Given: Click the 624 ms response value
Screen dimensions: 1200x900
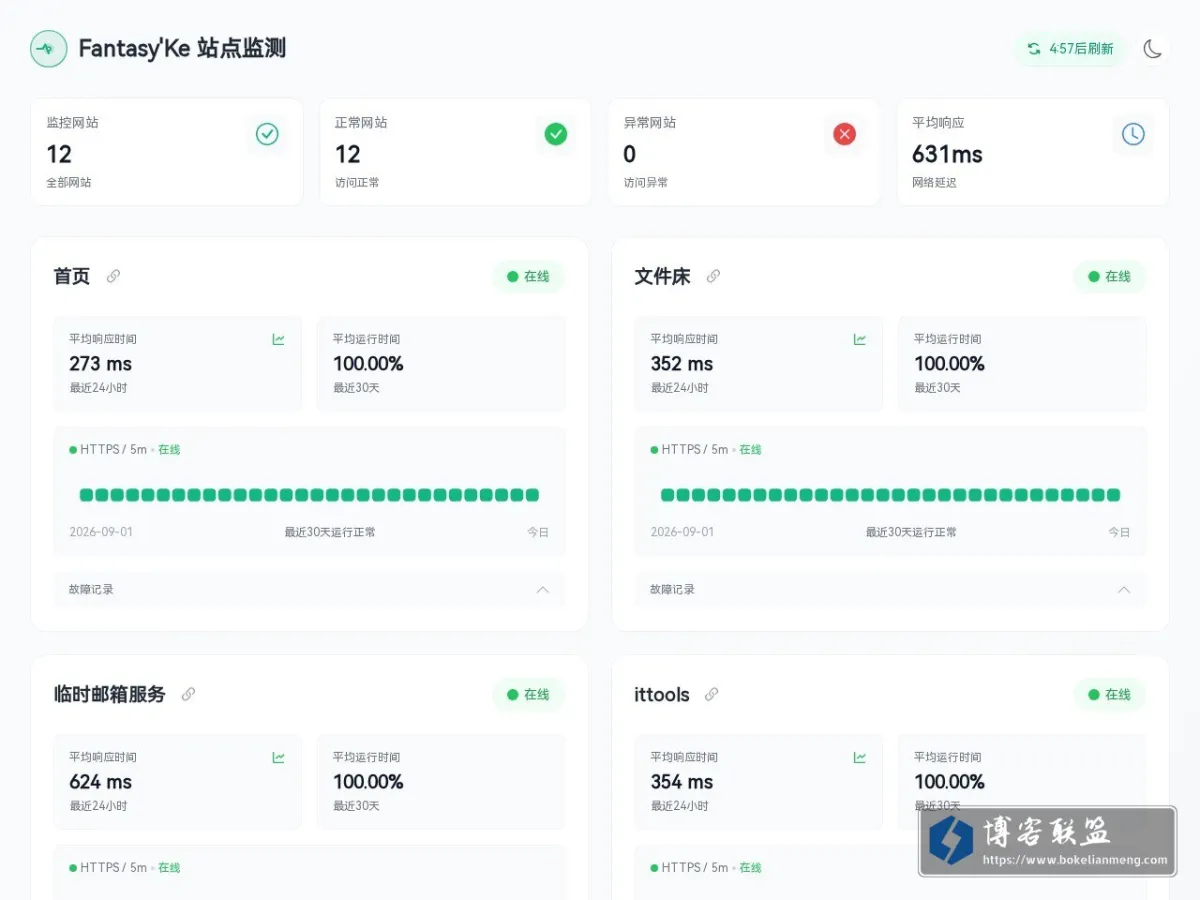Looking at the screenshot, I should point(100,782).
